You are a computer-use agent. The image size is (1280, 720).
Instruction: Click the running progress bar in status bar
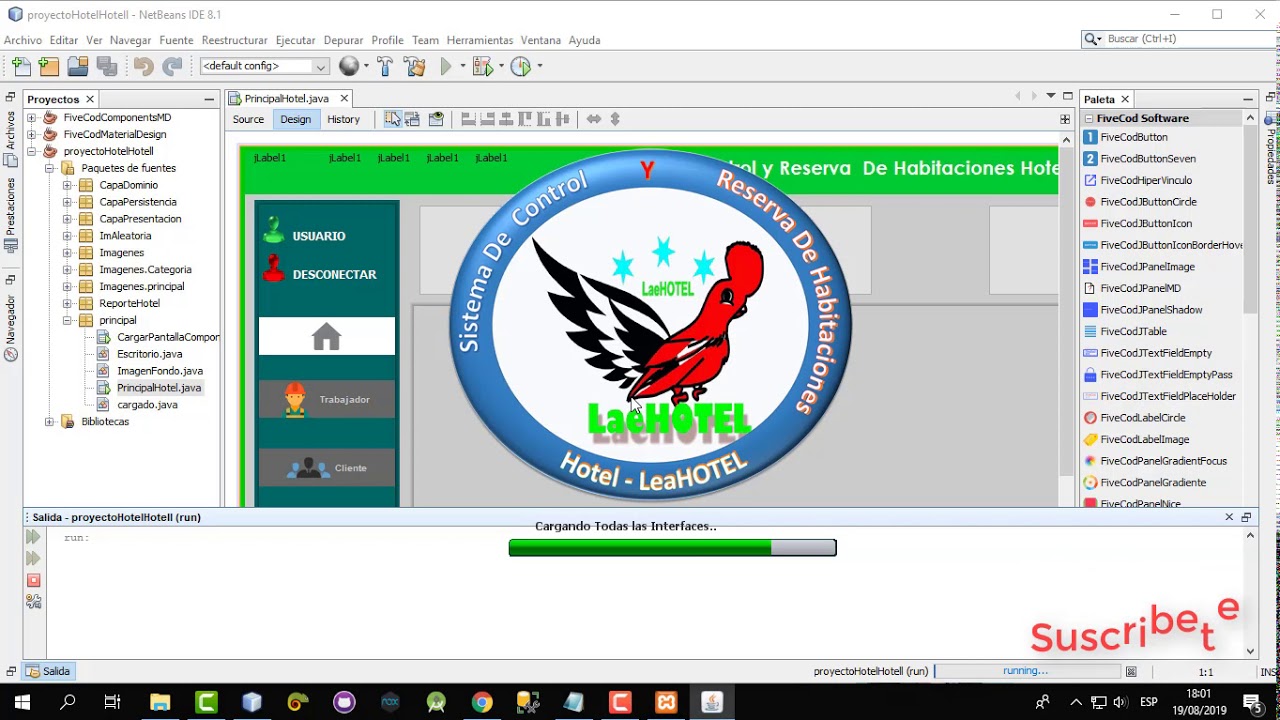pos(1026,671)
